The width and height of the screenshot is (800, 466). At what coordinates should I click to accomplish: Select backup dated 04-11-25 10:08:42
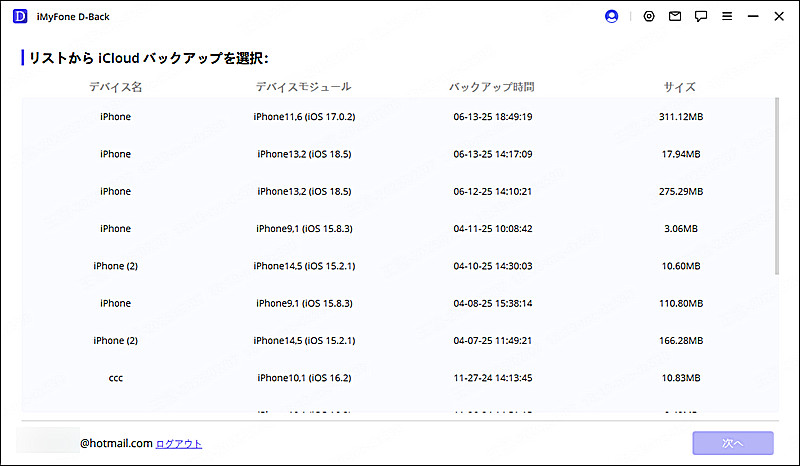399,228
